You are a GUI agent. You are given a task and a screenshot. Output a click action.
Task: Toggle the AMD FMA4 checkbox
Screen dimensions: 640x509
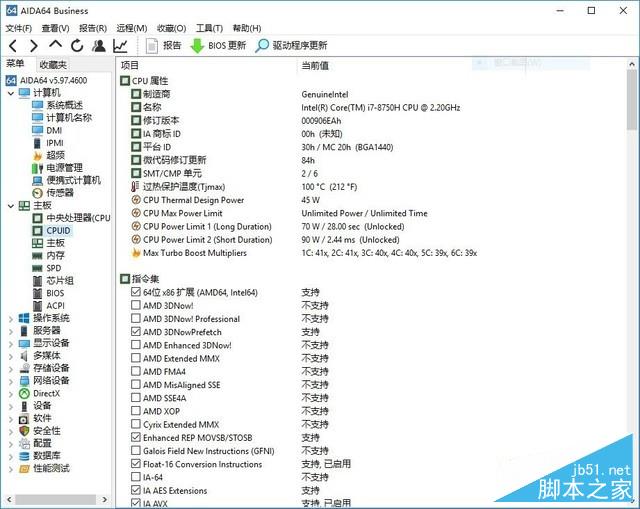coord(135,372)
